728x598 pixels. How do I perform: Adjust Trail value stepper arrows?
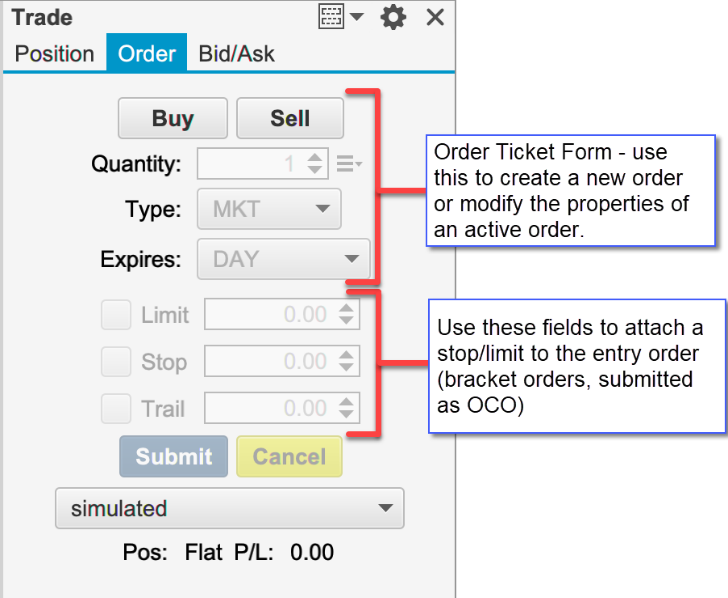tap(347, 408)
